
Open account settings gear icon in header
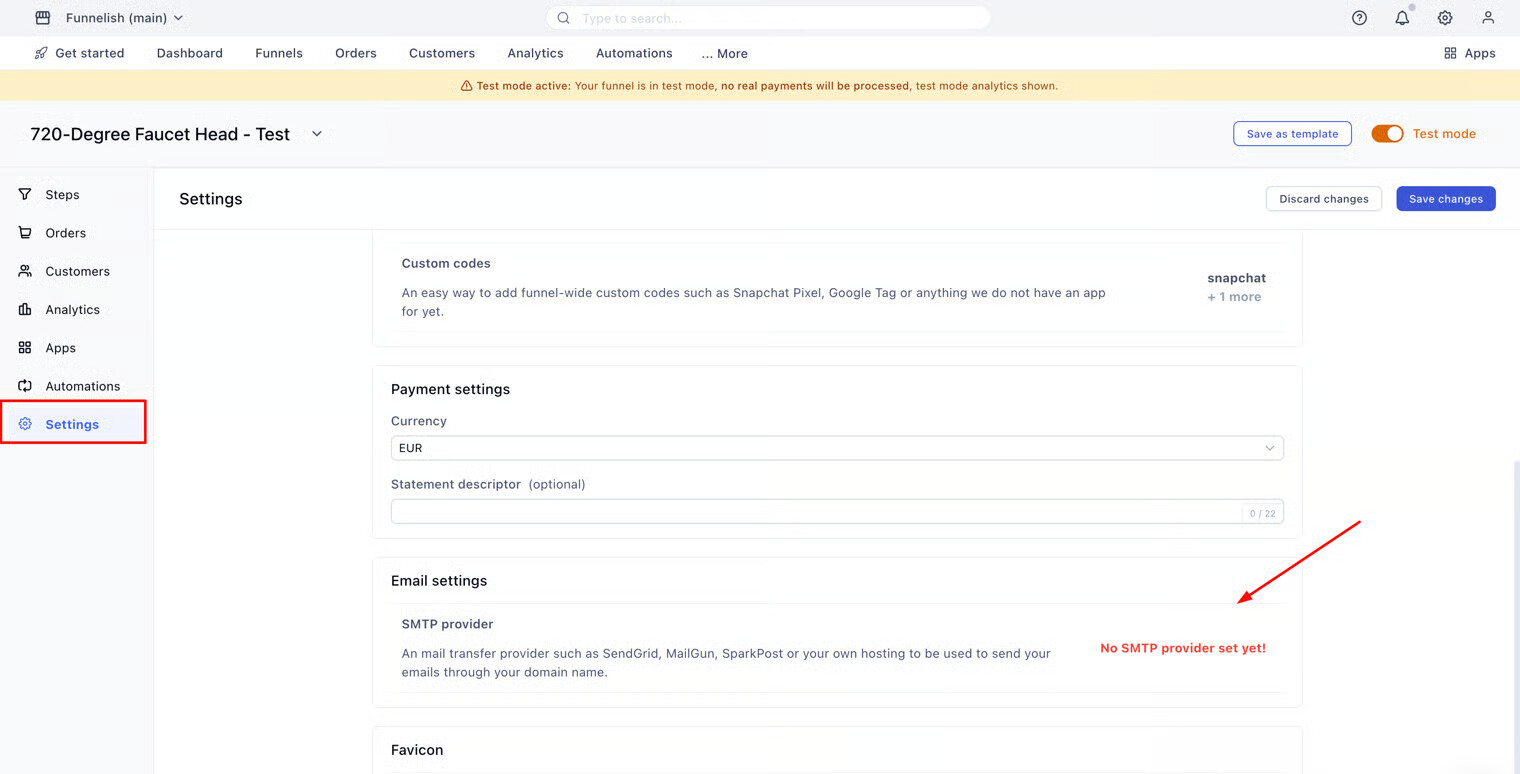tap(1445, 18)
